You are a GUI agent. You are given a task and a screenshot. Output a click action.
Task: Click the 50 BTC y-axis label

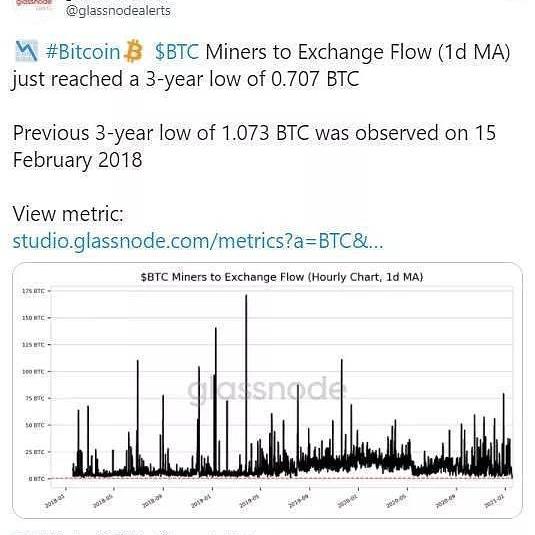(34, 425)
